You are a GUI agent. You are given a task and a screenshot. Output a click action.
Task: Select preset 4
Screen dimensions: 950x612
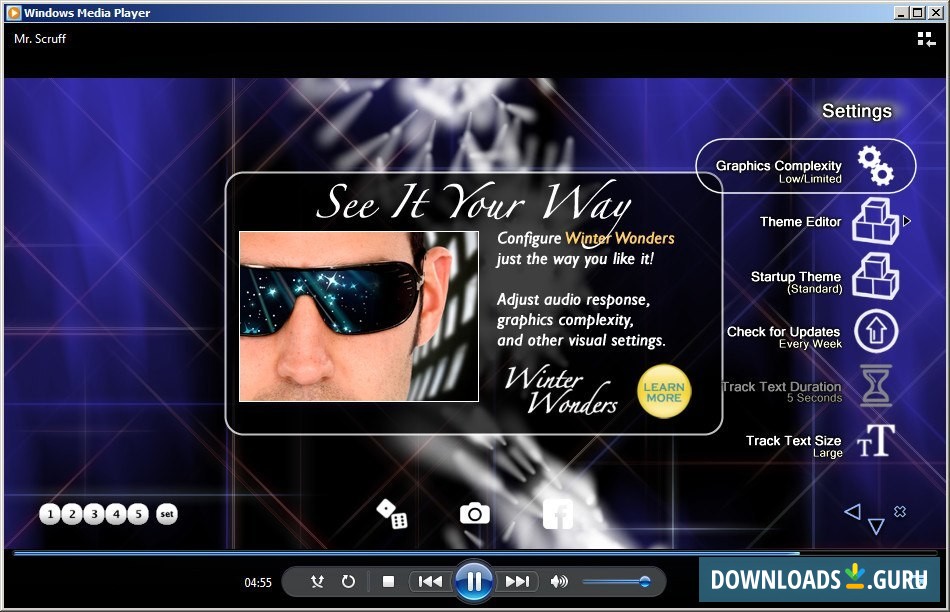tap(116, 514)
